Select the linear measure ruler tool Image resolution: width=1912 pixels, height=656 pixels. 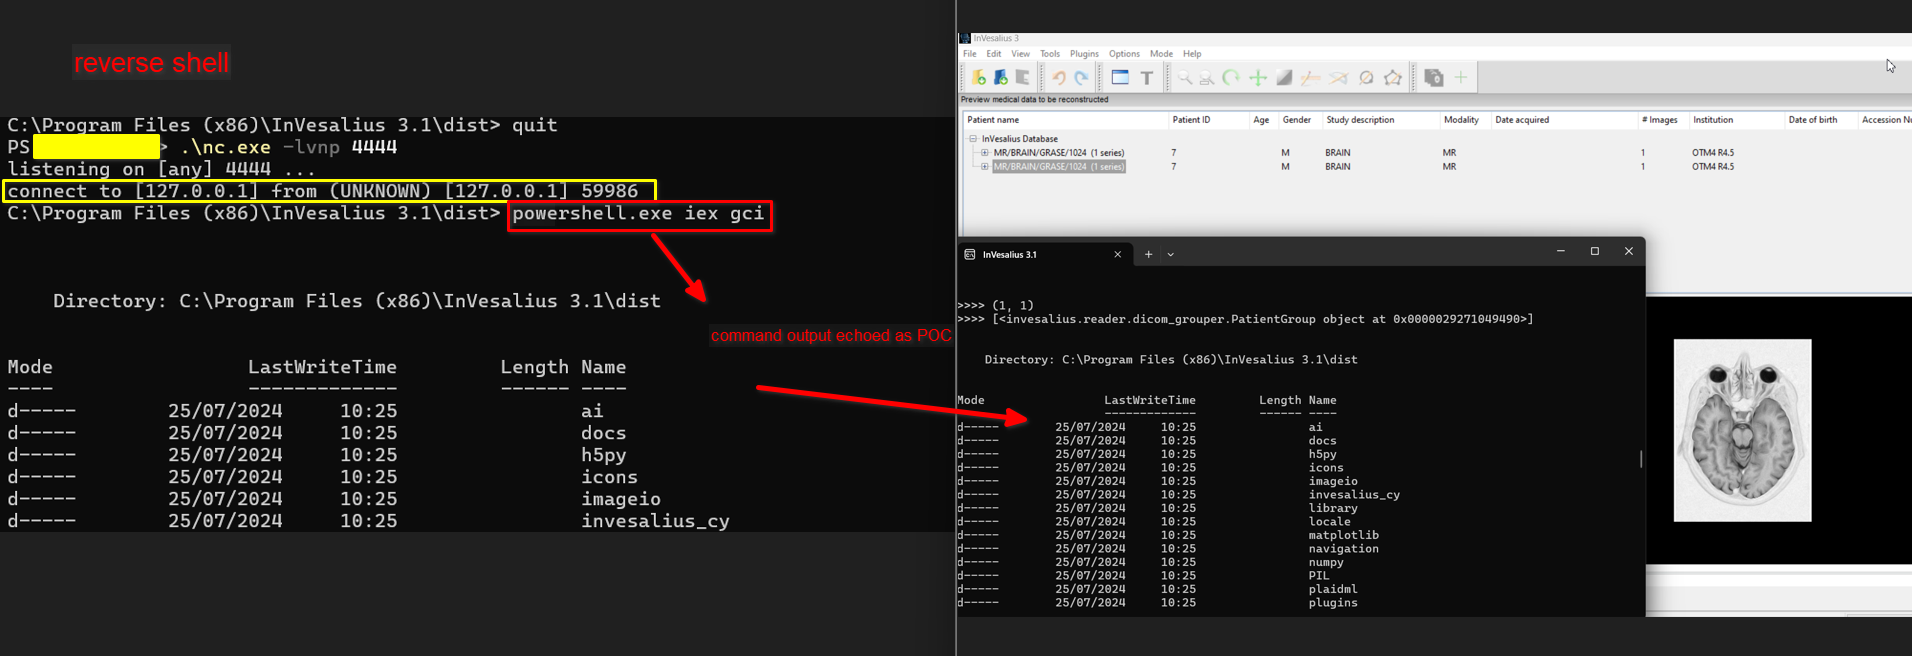1310,78
